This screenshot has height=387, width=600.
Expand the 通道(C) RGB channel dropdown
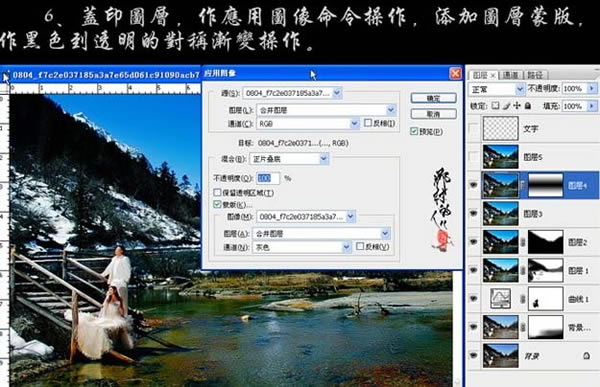(x=308, y=124)
